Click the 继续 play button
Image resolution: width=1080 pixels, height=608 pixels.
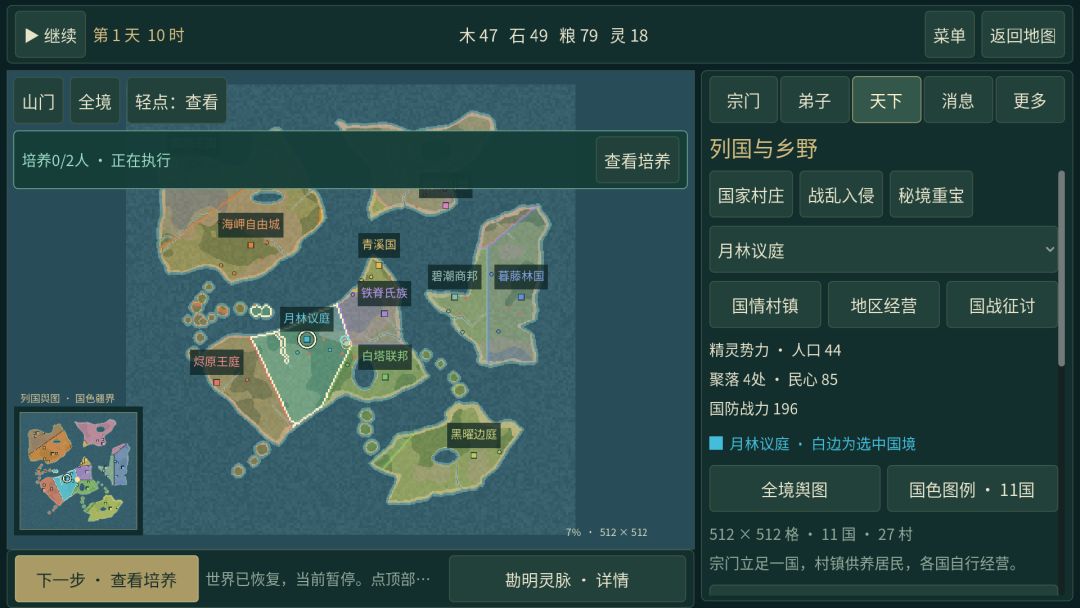click(x=50, y=35)
